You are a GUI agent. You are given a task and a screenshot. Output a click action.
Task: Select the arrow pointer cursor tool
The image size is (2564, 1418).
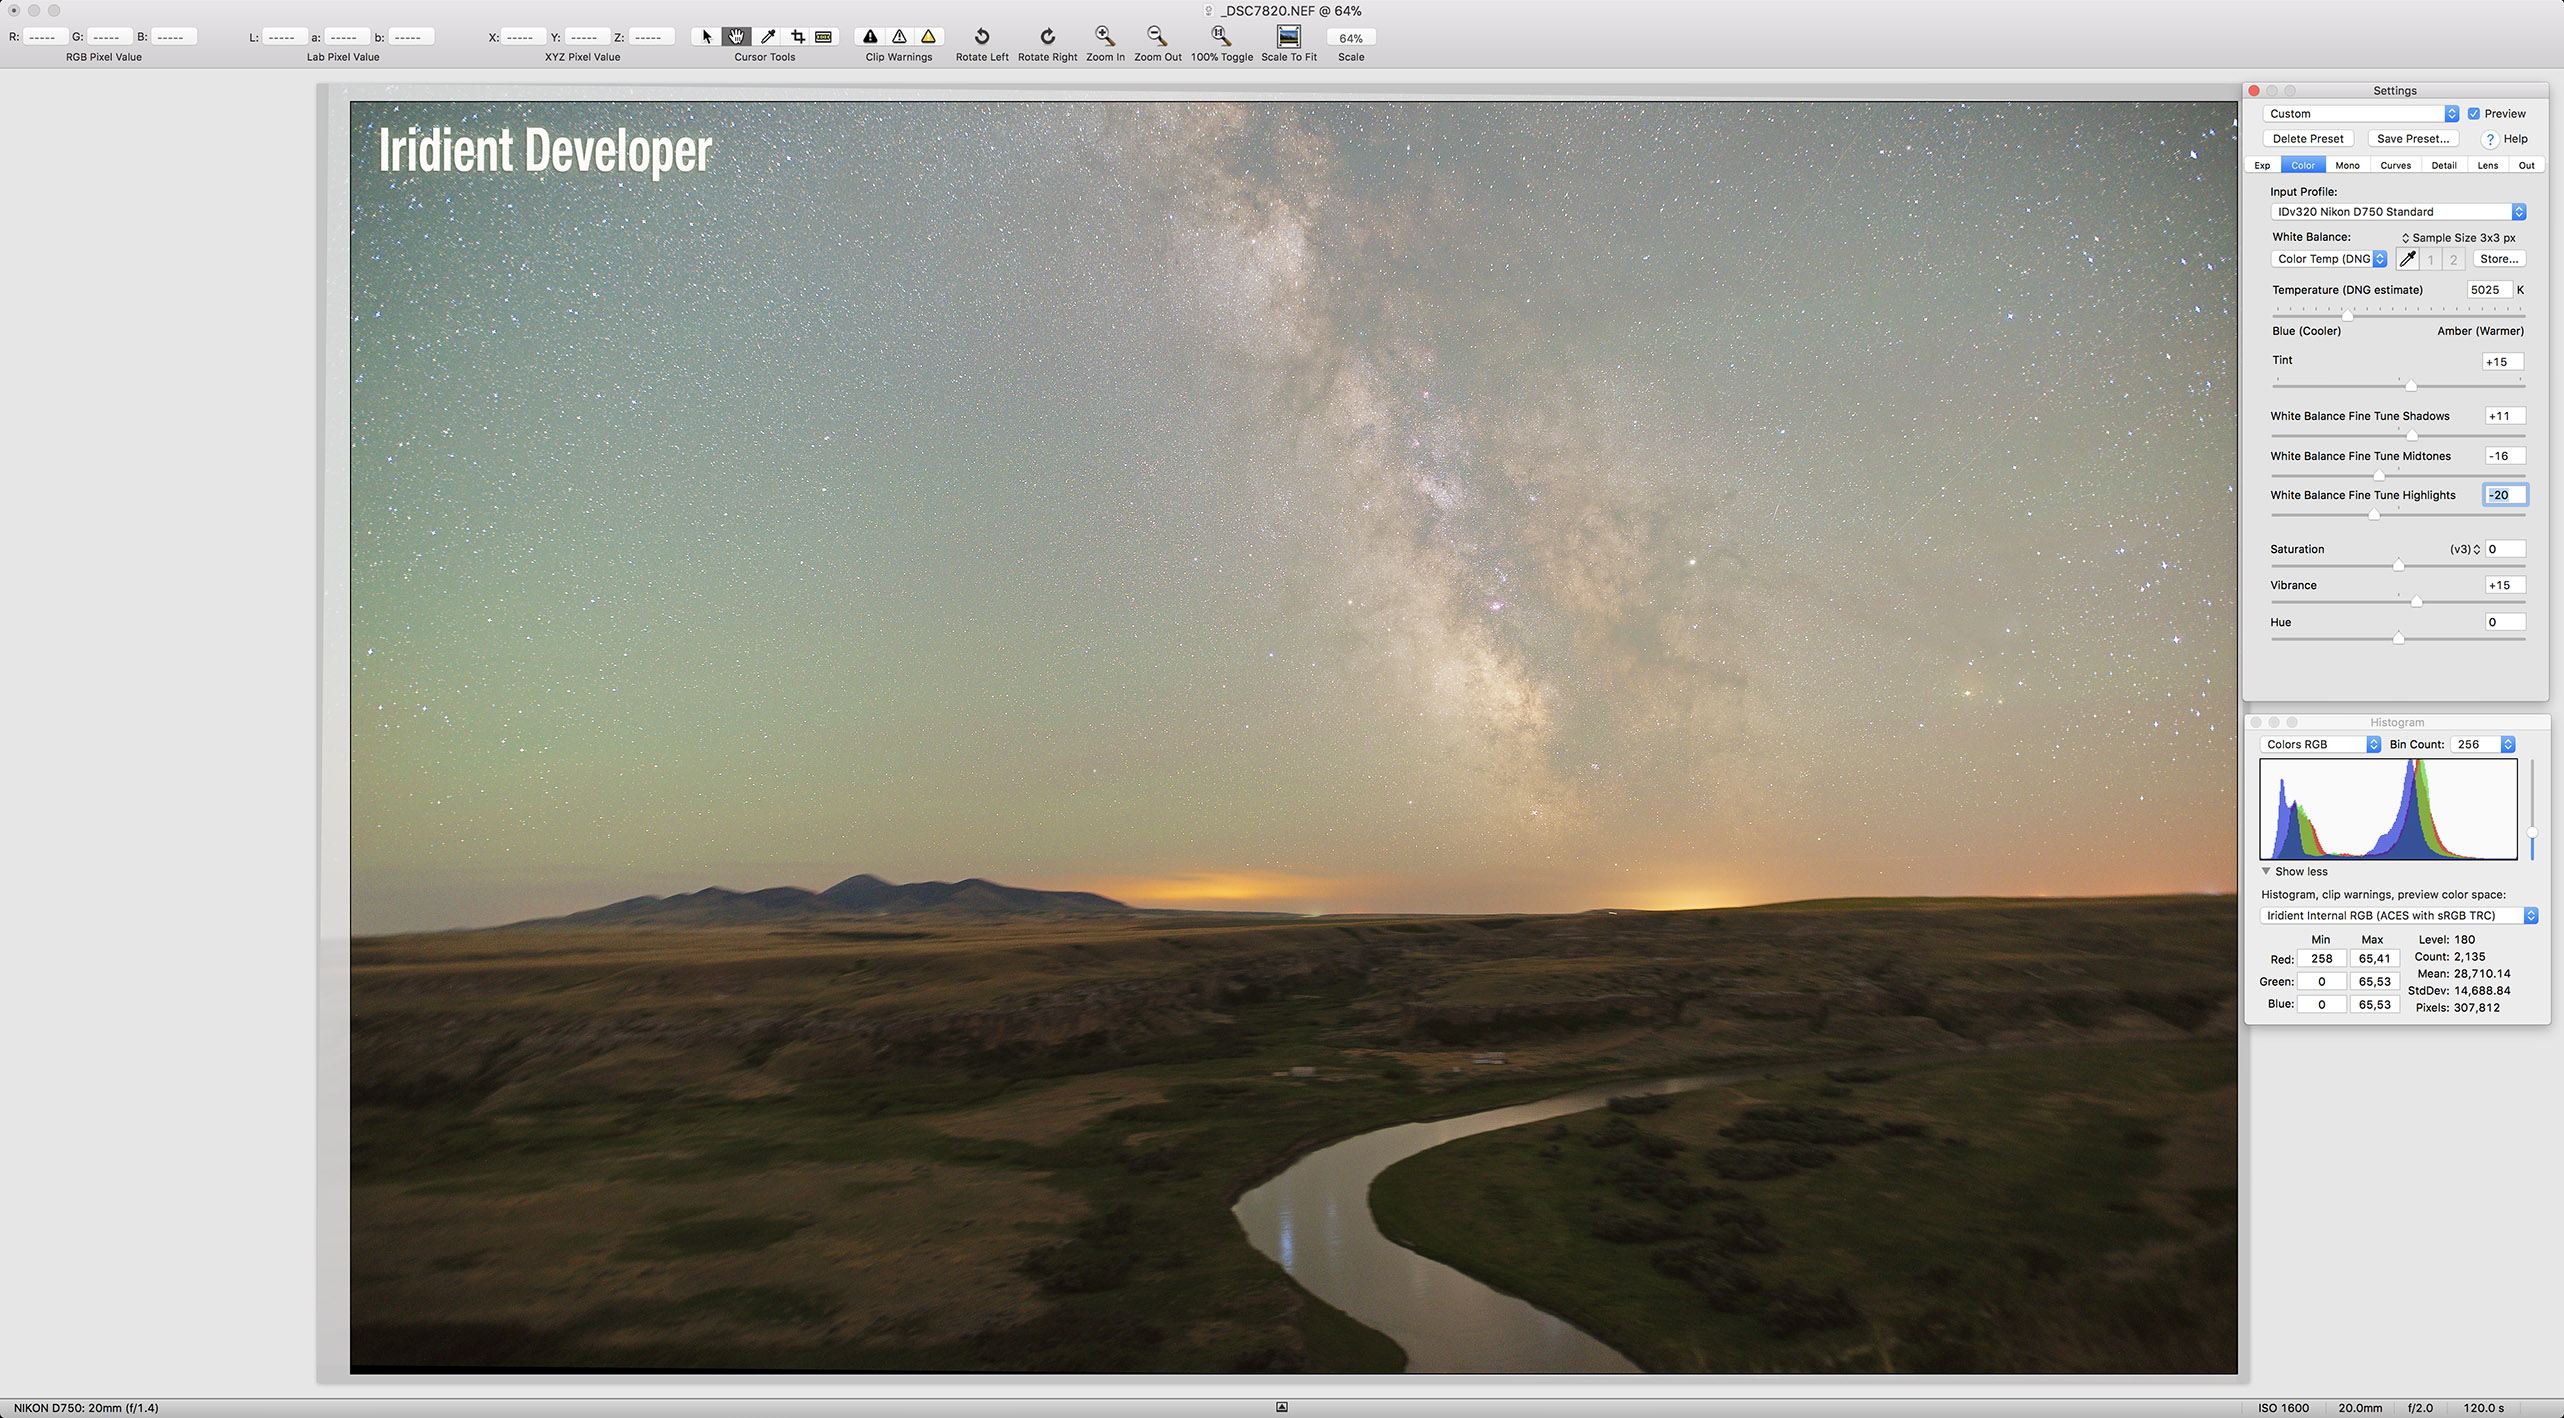pos(707,37)
